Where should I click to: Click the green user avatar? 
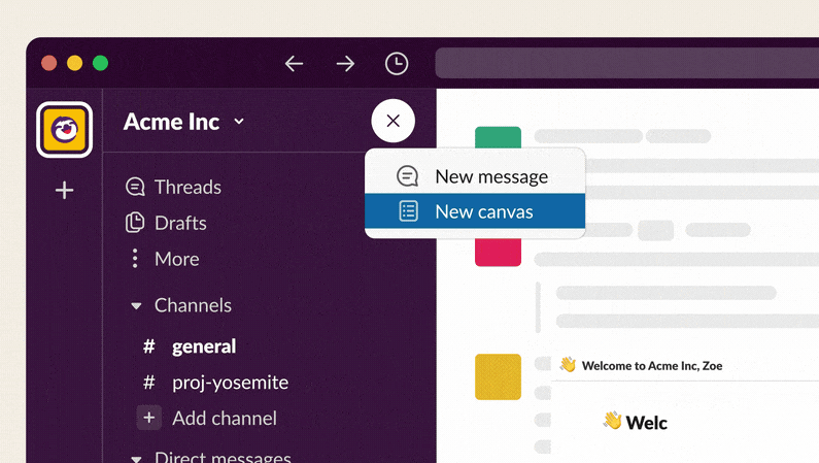click(x=498, y=147)
